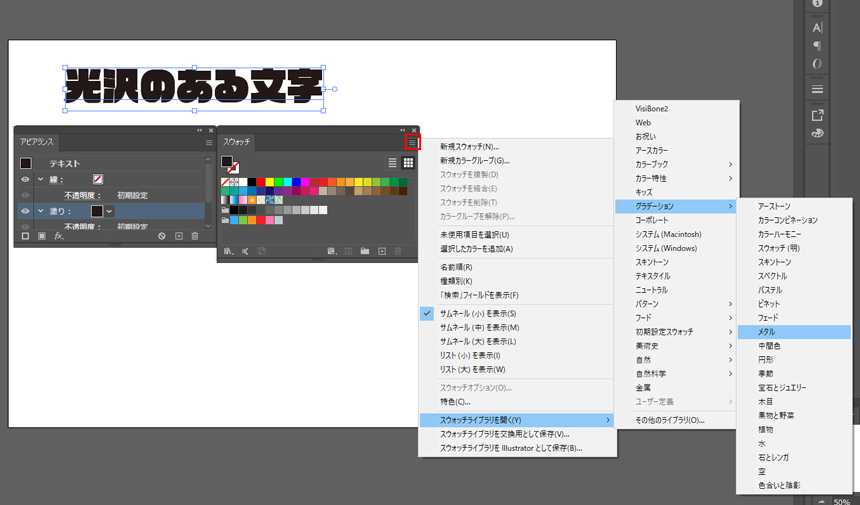Switch Swatches panel to list view
Image resolution: width=860 pixels, height=505 pixels.
392,163
